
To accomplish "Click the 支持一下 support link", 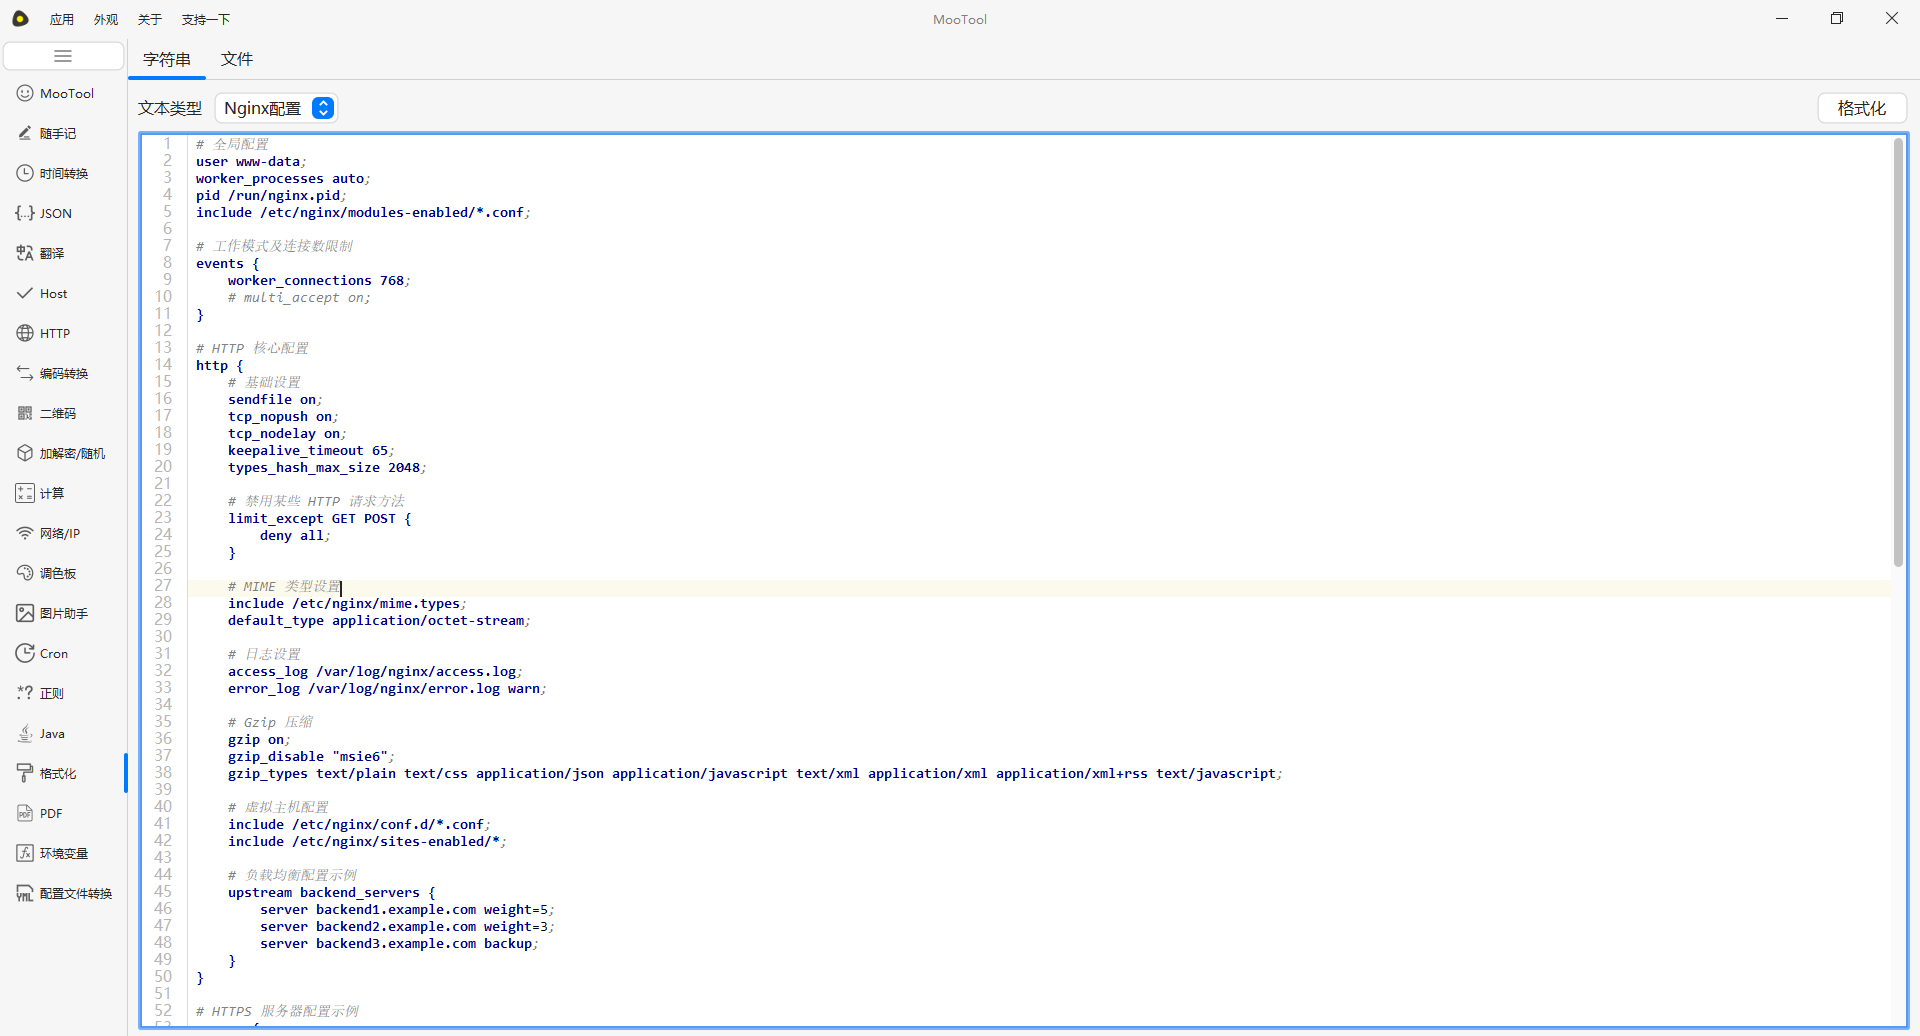I will pyautogui.click(x=206, y=19).
